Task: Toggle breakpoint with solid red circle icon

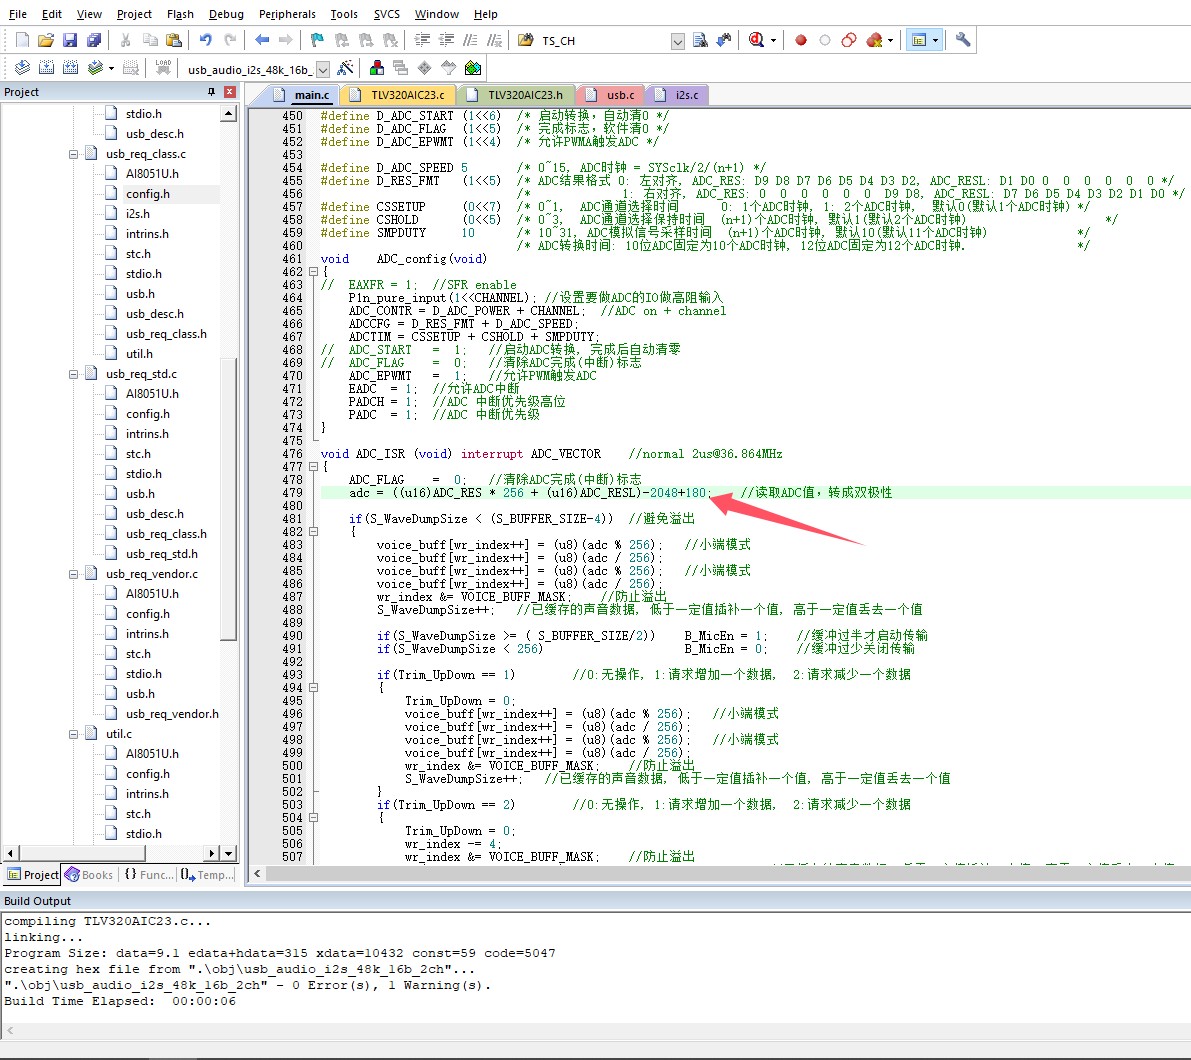Action: 801,40
